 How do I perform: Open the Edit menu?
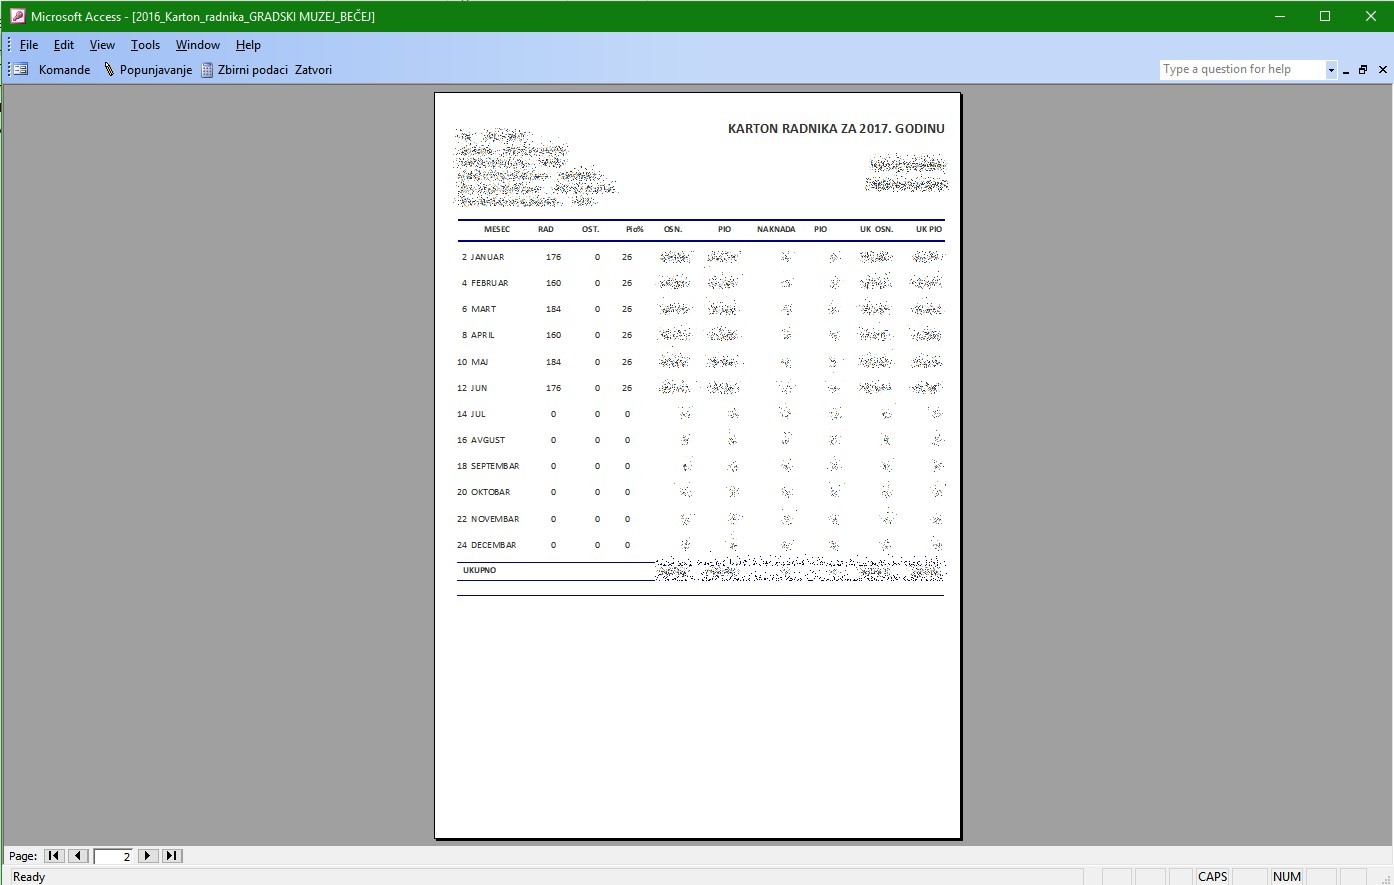pos(64,45)
